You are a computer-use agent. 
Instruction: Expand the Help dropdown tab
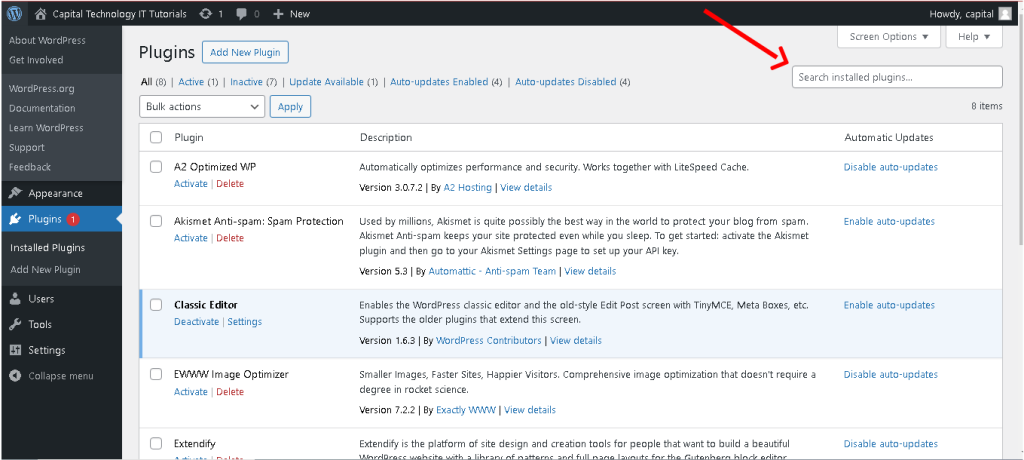973,37
